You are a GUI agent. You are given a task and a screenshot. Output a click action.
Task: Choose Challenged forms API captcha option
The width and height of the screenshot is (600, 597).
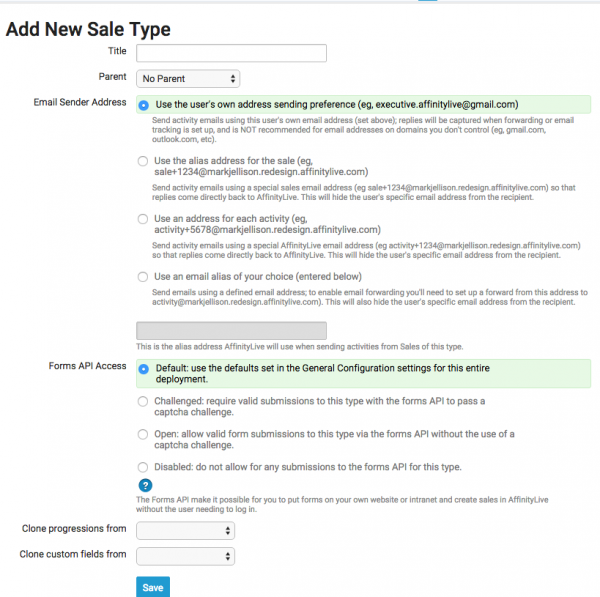point(145,401)
